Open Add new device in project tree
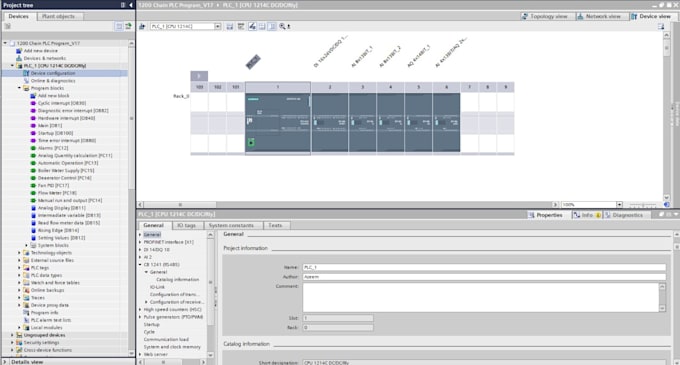The image size is (680, 365). [40, 51]
